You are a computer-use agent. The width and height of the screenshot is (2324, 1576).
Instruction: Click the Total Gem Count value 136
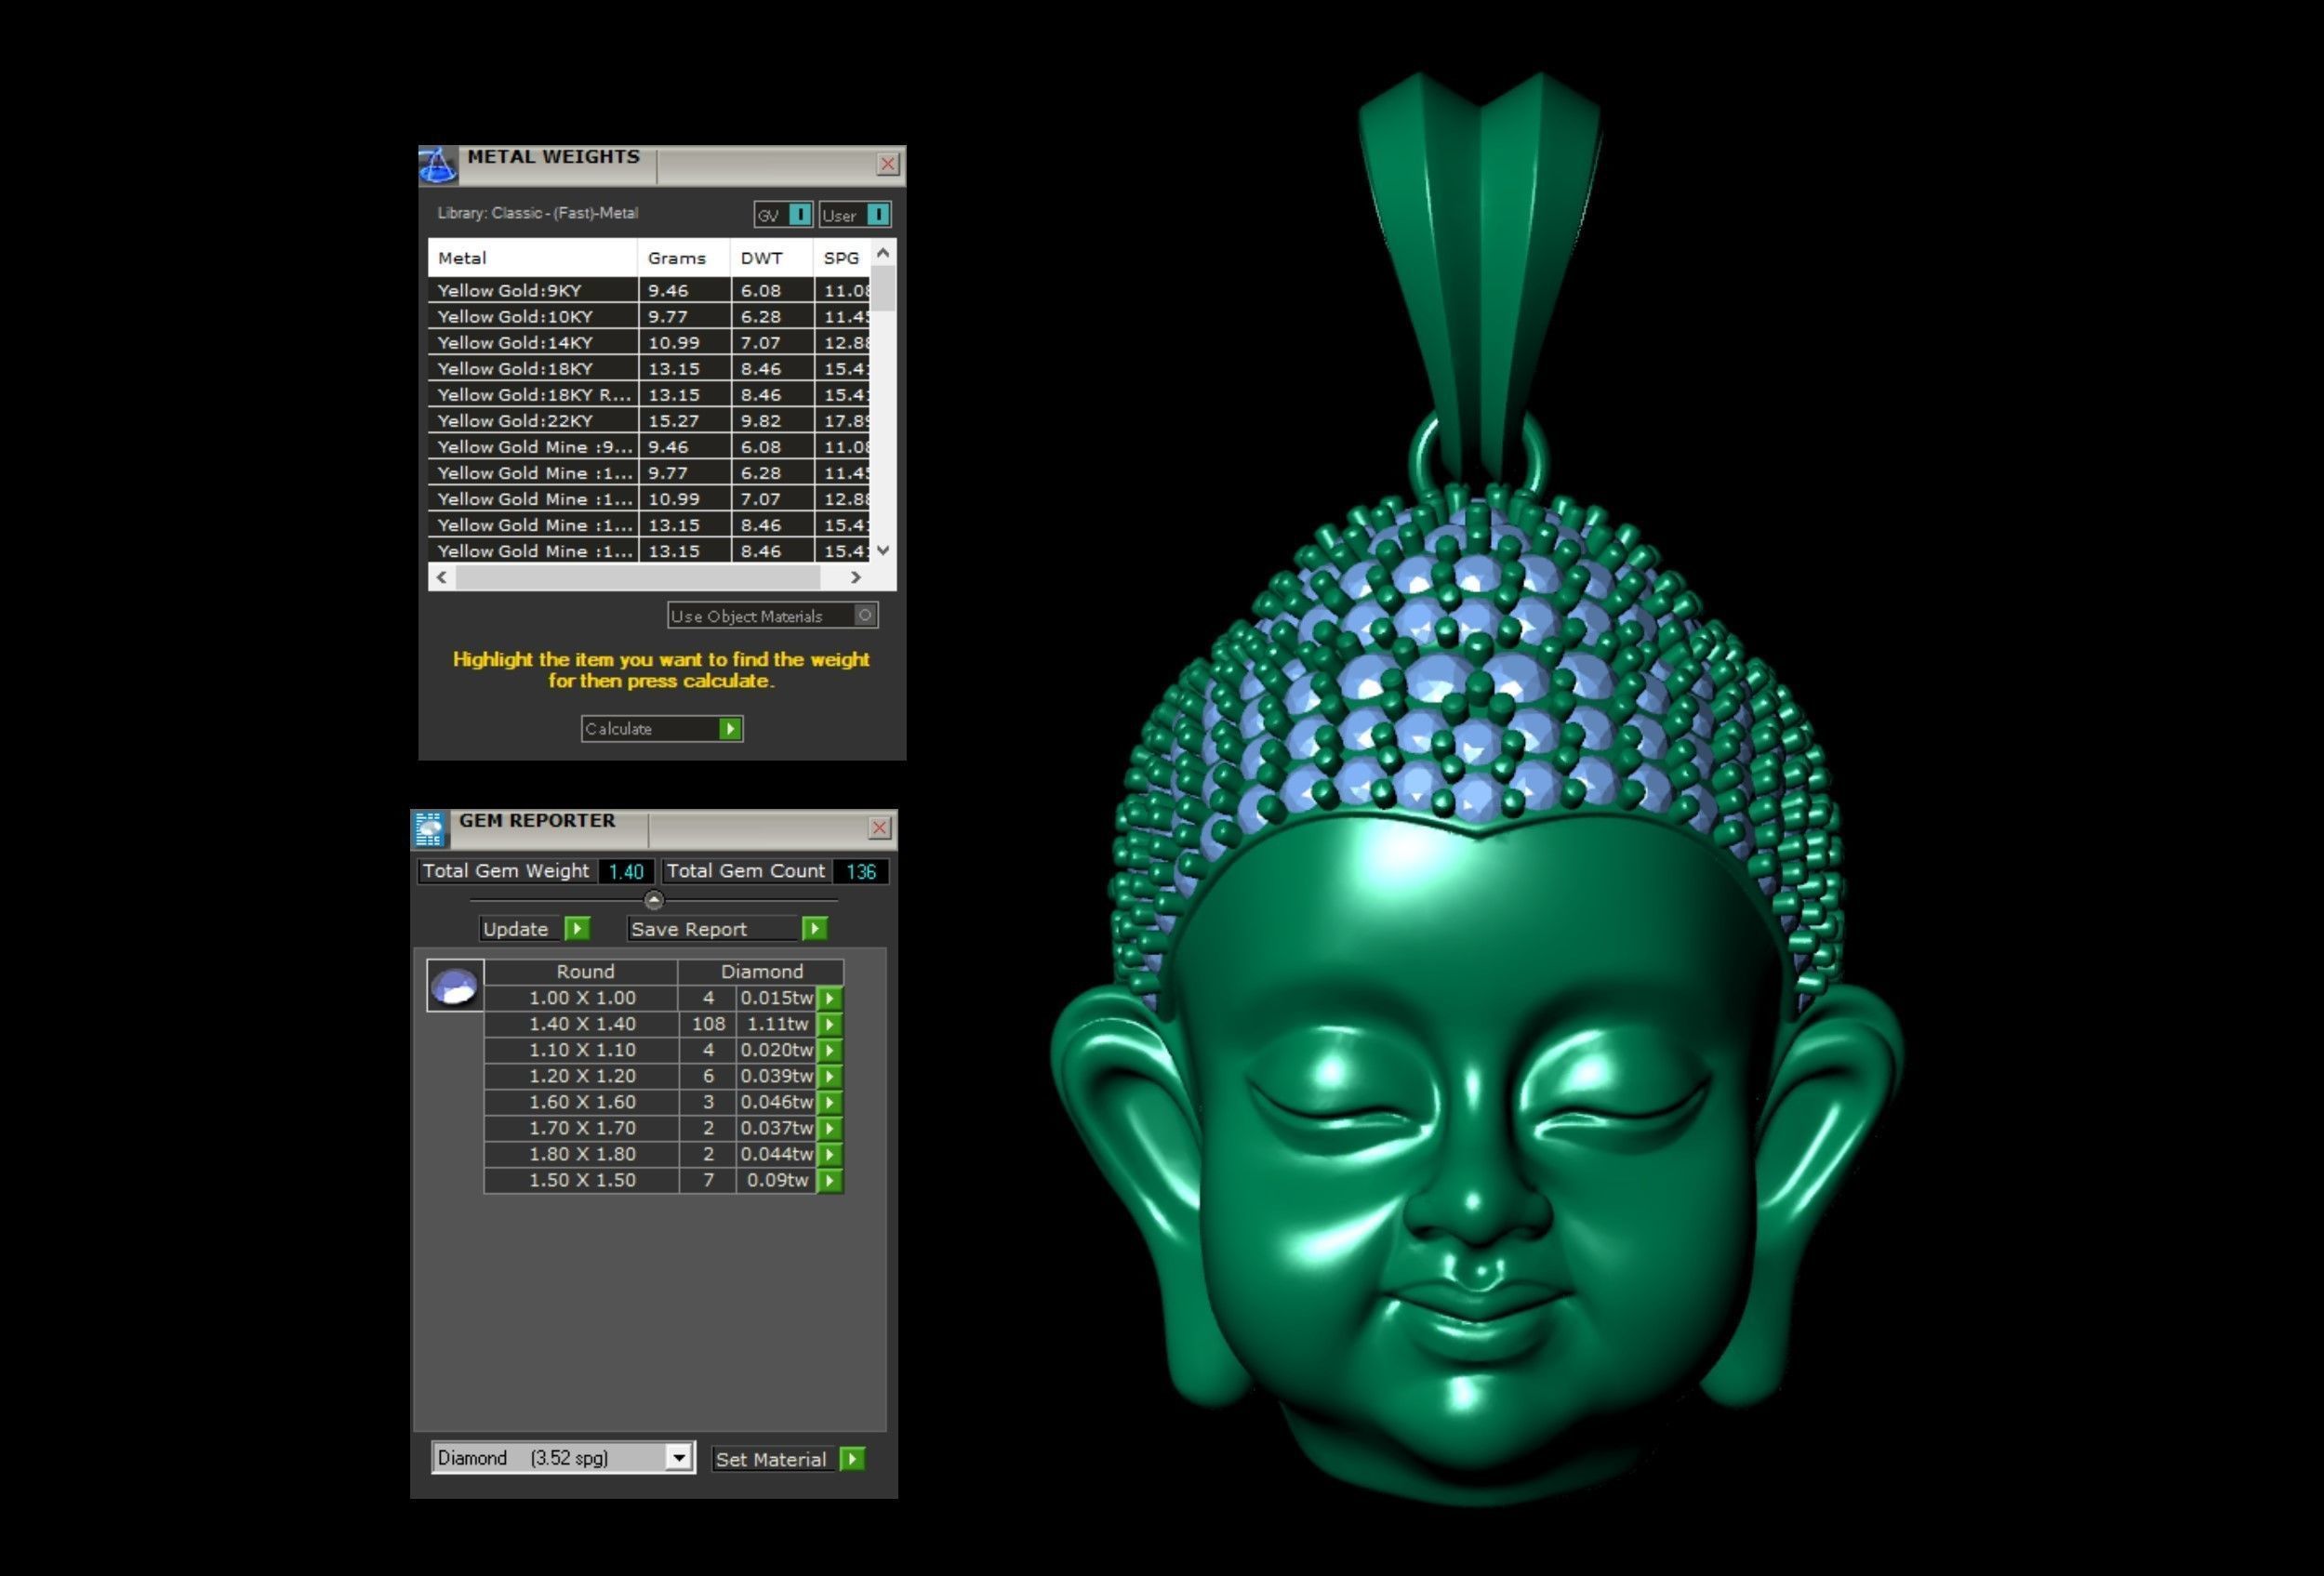(861, 871)
